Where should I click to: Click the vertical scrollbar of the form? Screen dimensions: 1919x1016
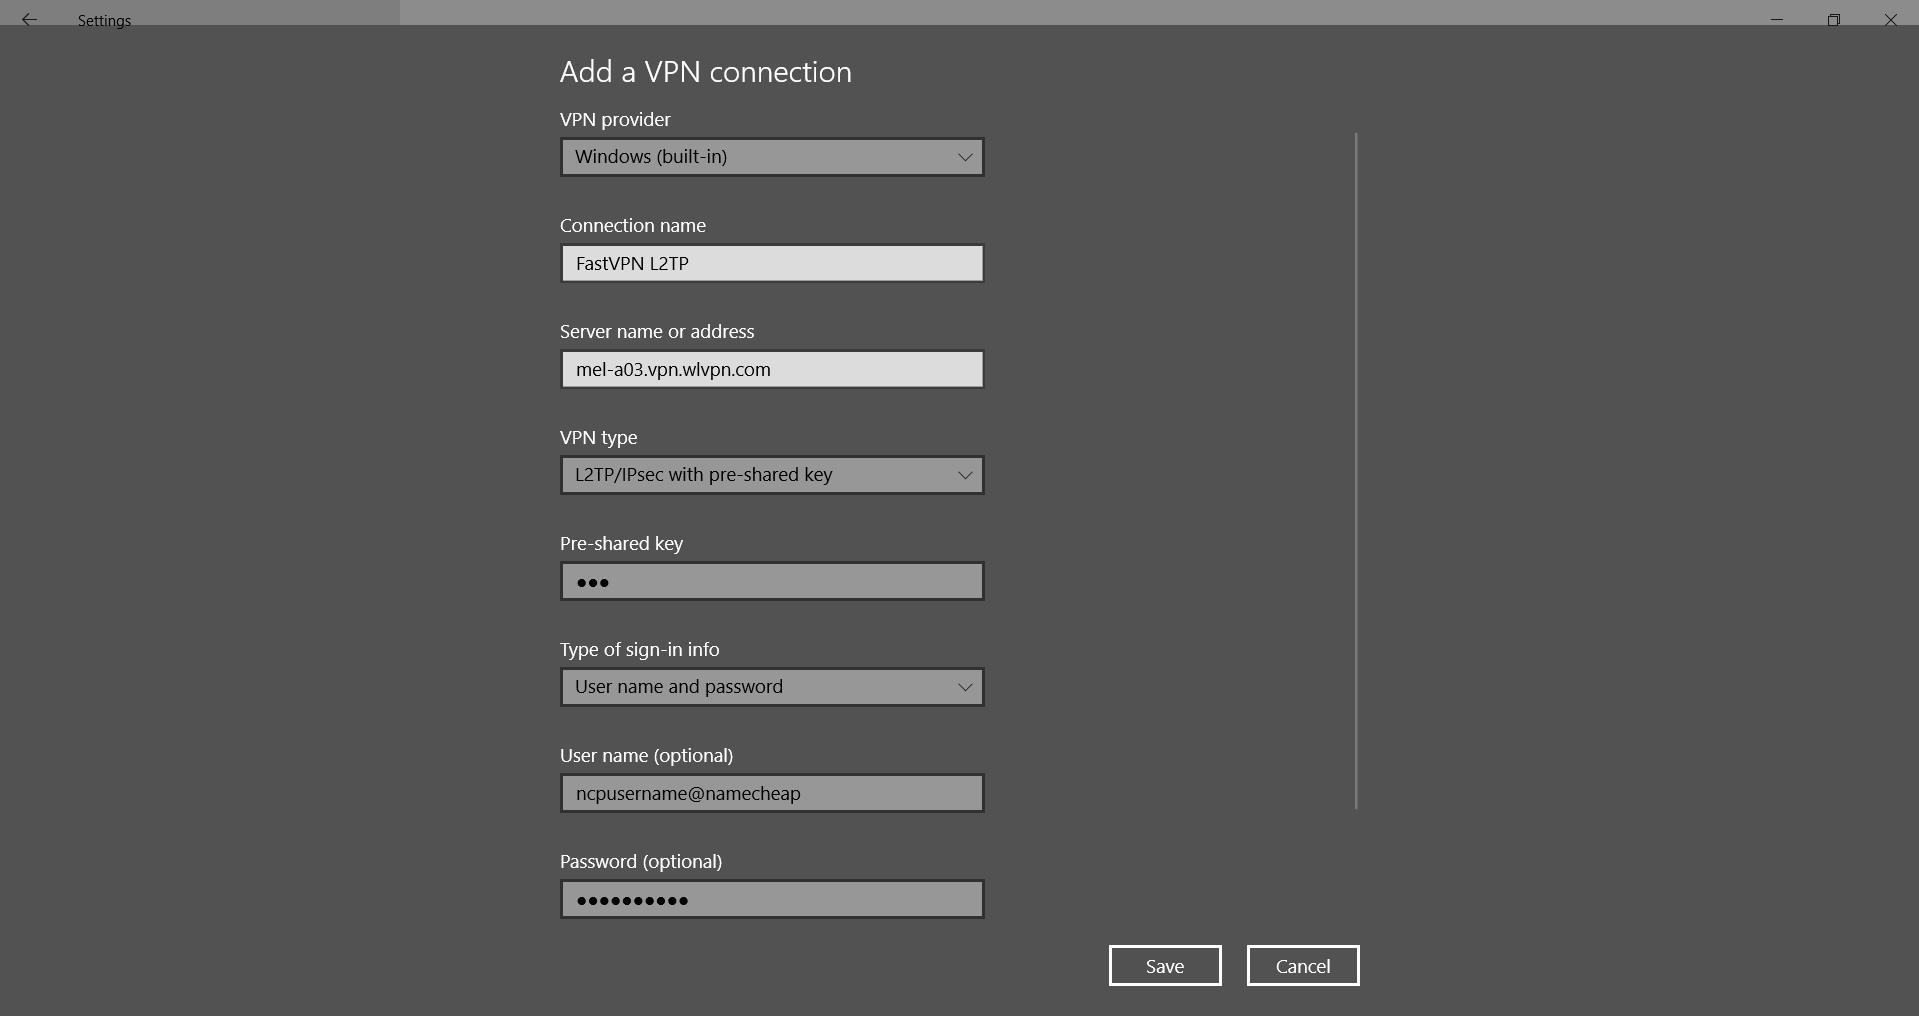click(1356, 470)
